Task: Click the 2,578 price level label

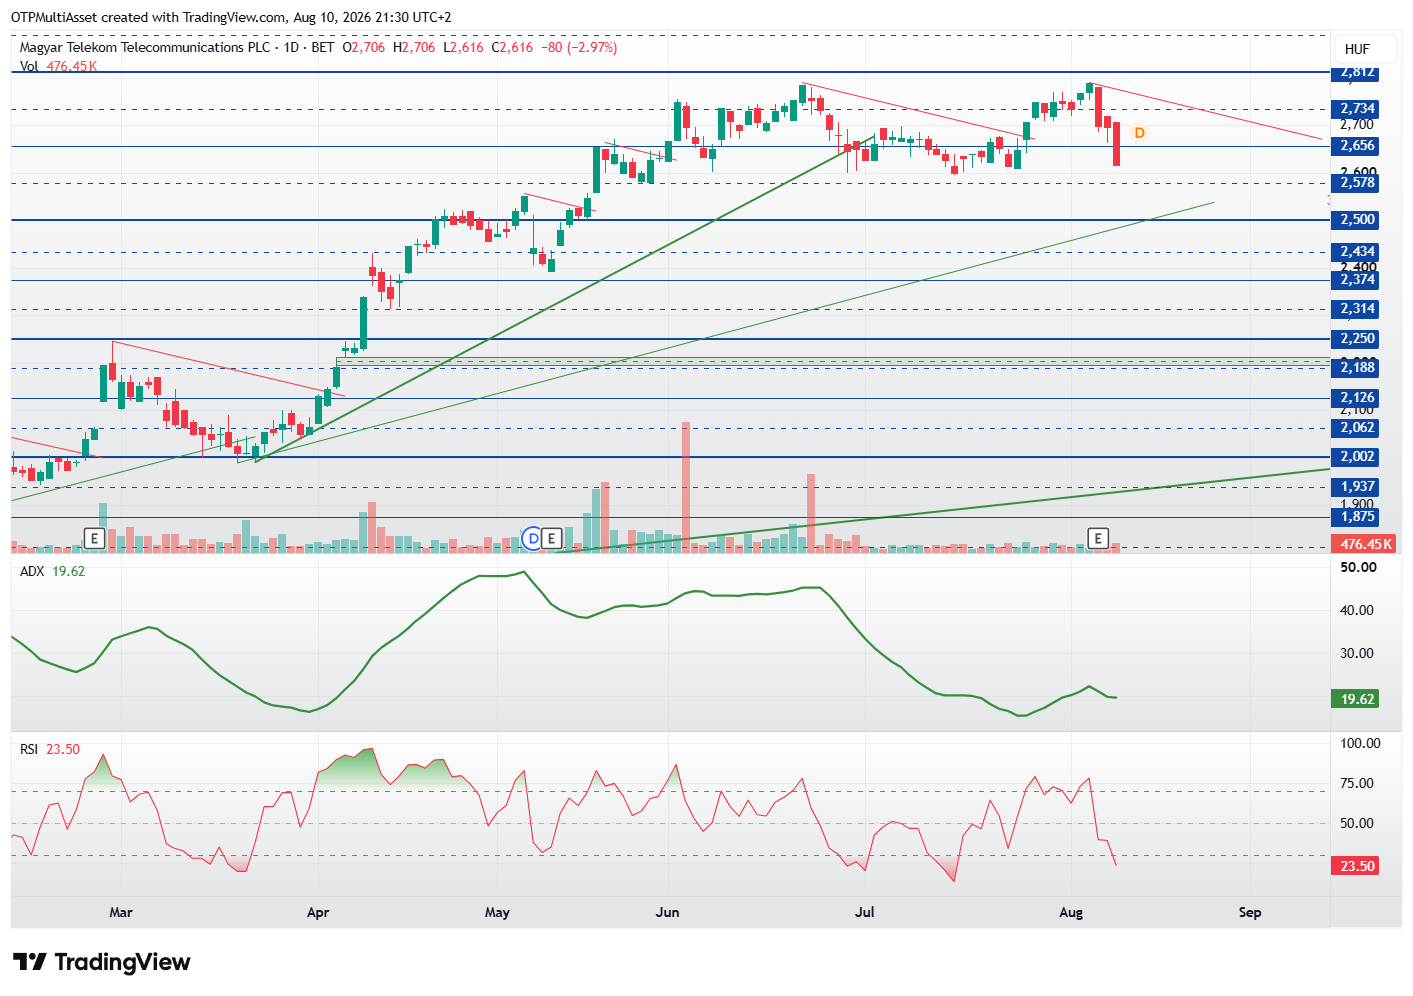Action: click(x=1357, y=183)
